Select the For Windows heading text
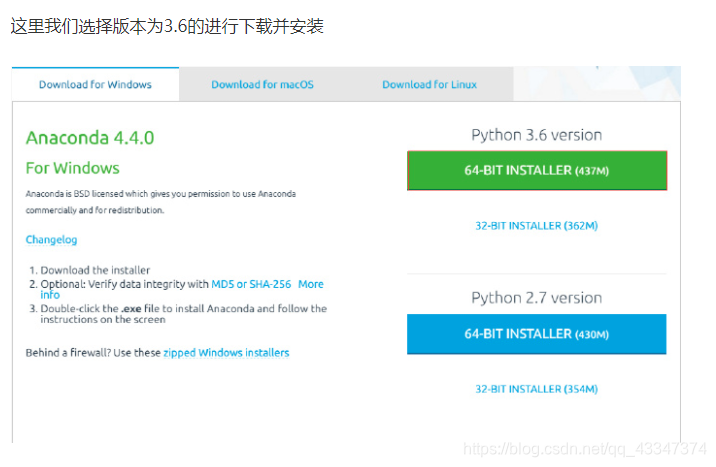Screen dimensions: 716x467 [x=73, y=168]
